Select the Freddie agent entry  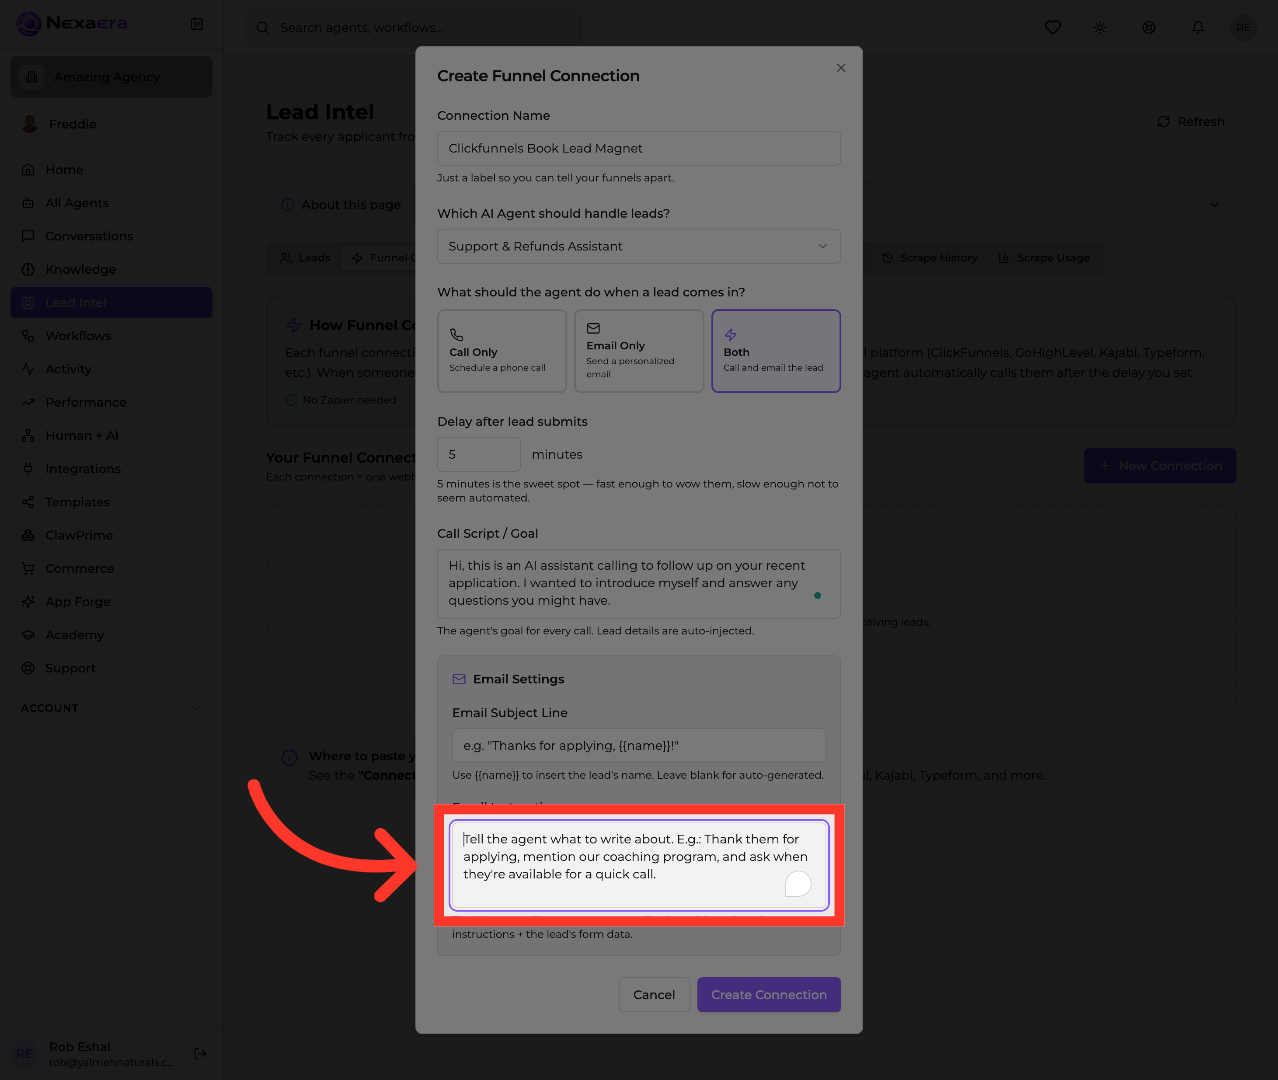(x=111, y=124)
